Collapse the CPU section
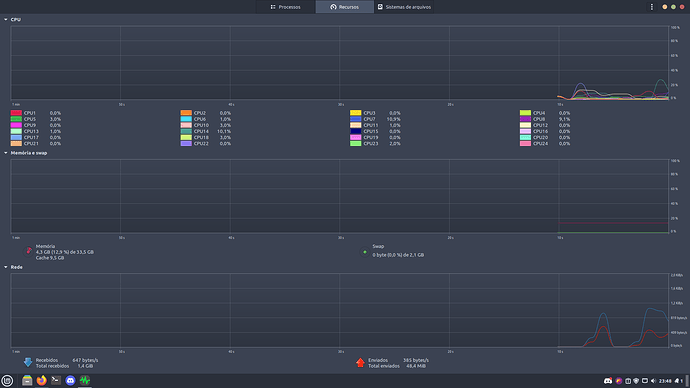 [x=6, y=19]
